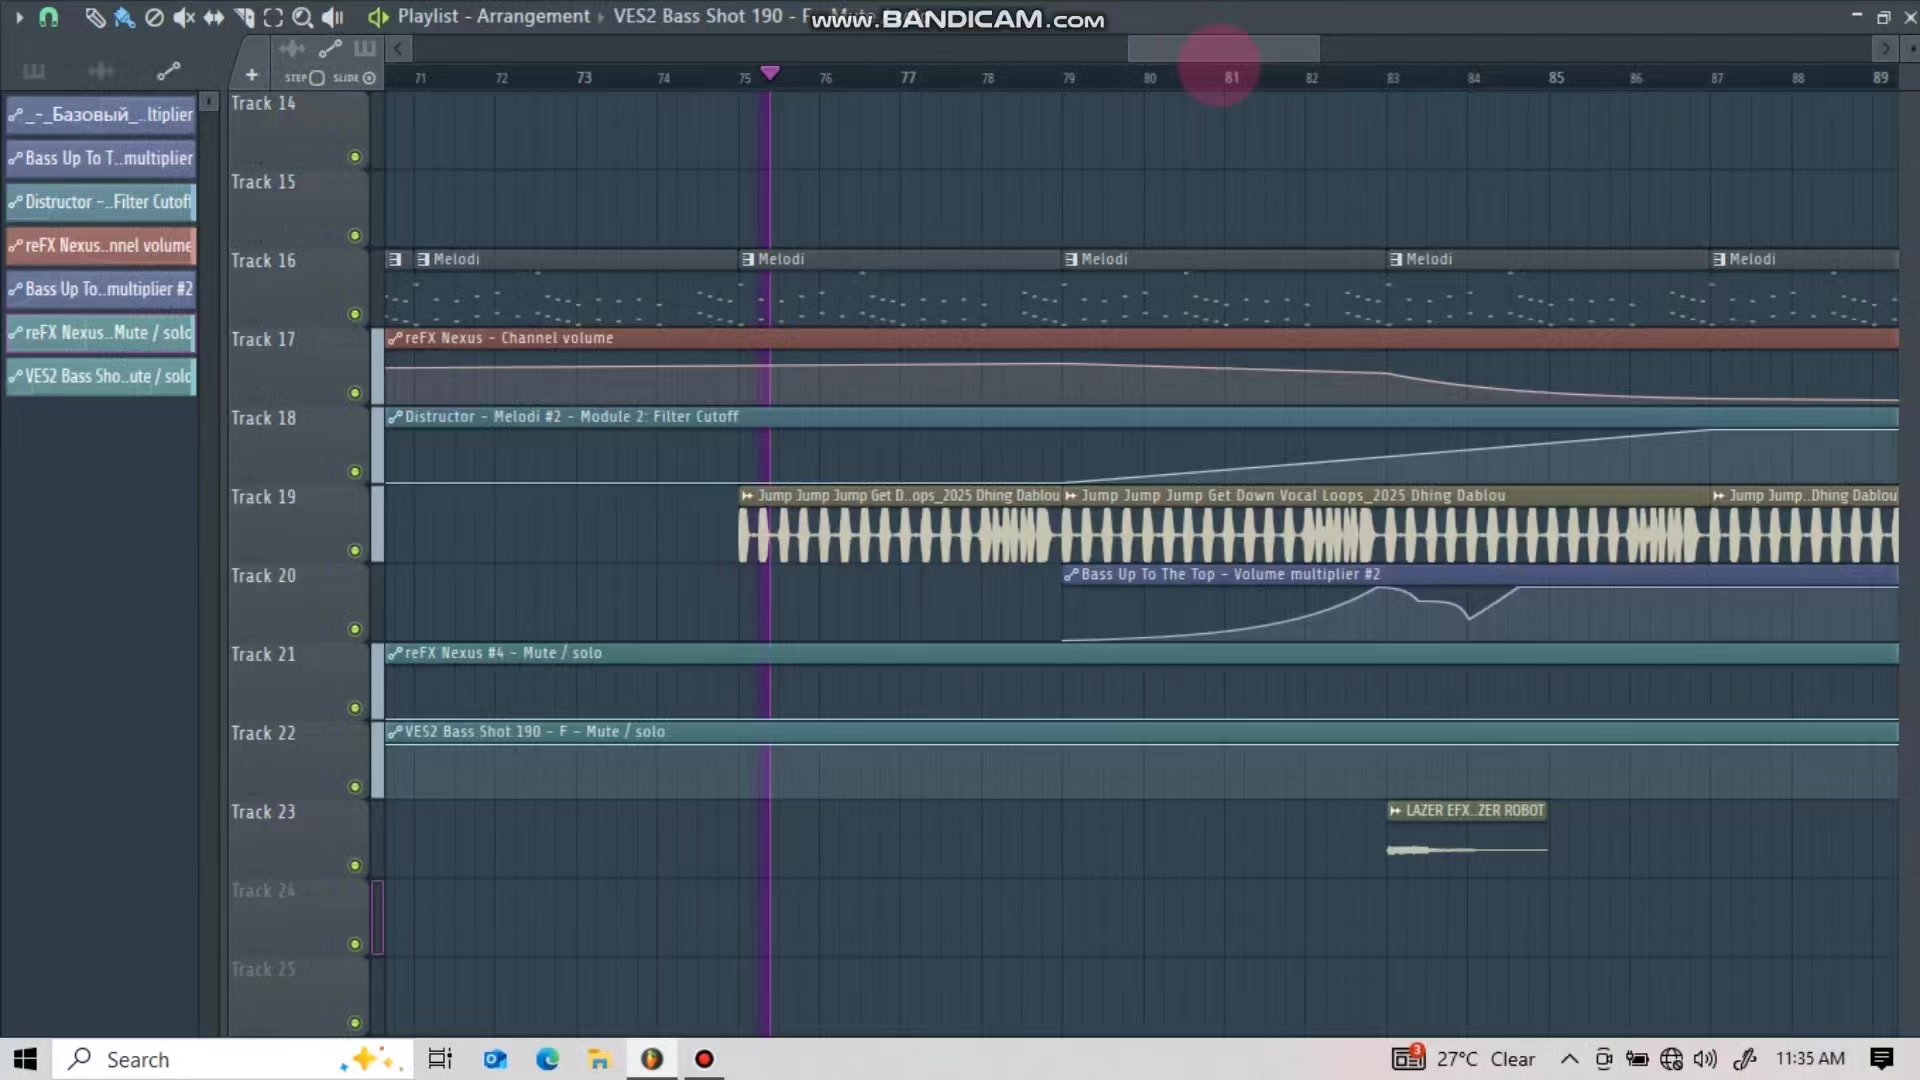Open menu of reFX Nexus Channel volume clip
The height and width of the screenshot is (1080, 1920).
[395, 338]
